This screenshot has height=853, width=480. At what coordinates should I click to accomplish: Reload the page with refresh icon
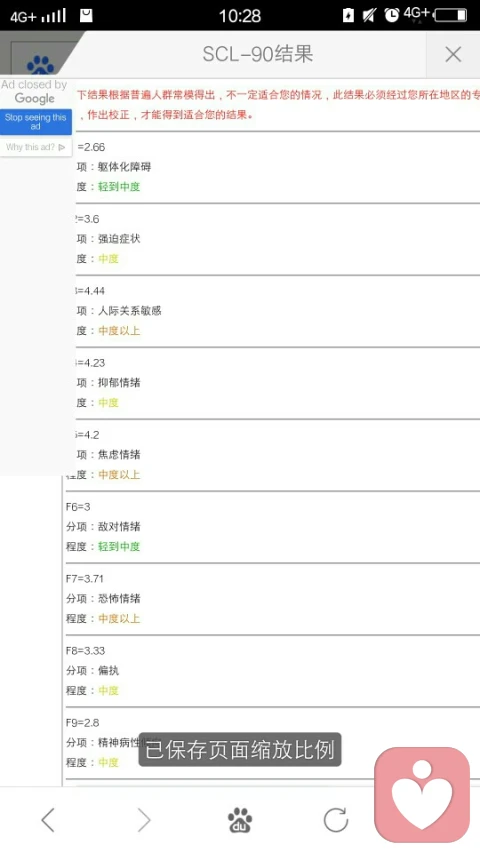pyautogui.click(x=336, y=820)
